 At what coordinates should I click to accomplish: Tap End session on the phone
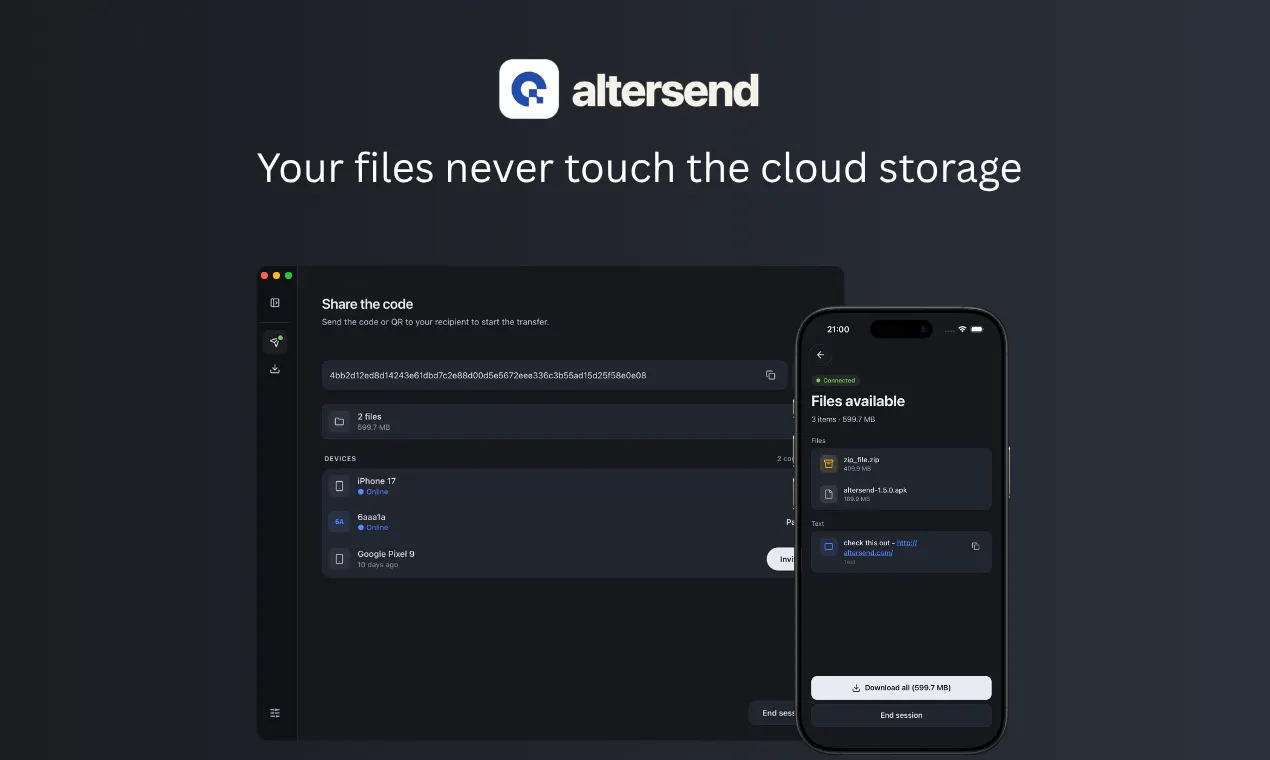901,715
